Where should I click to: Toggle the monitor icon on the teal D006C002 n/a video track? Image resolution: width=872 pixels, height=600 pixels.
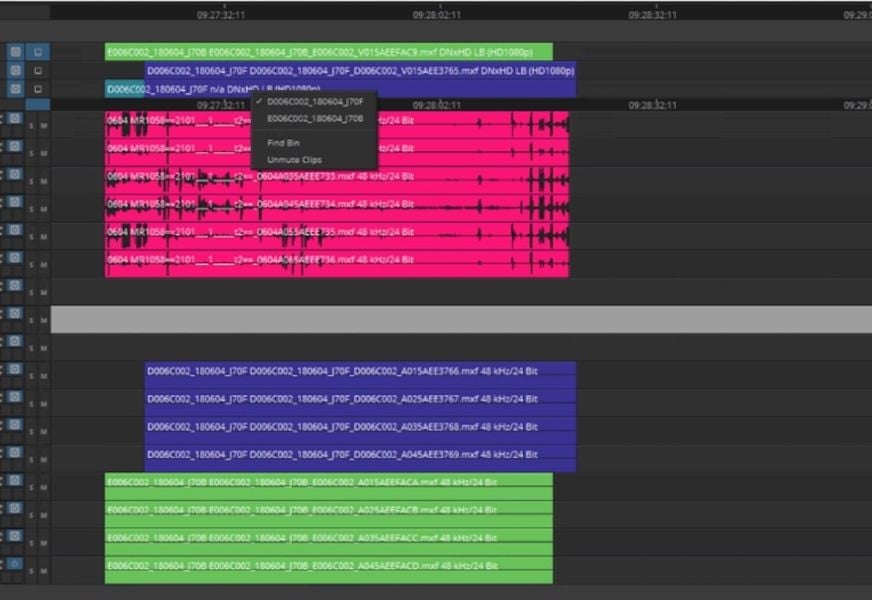click(38, 89)
